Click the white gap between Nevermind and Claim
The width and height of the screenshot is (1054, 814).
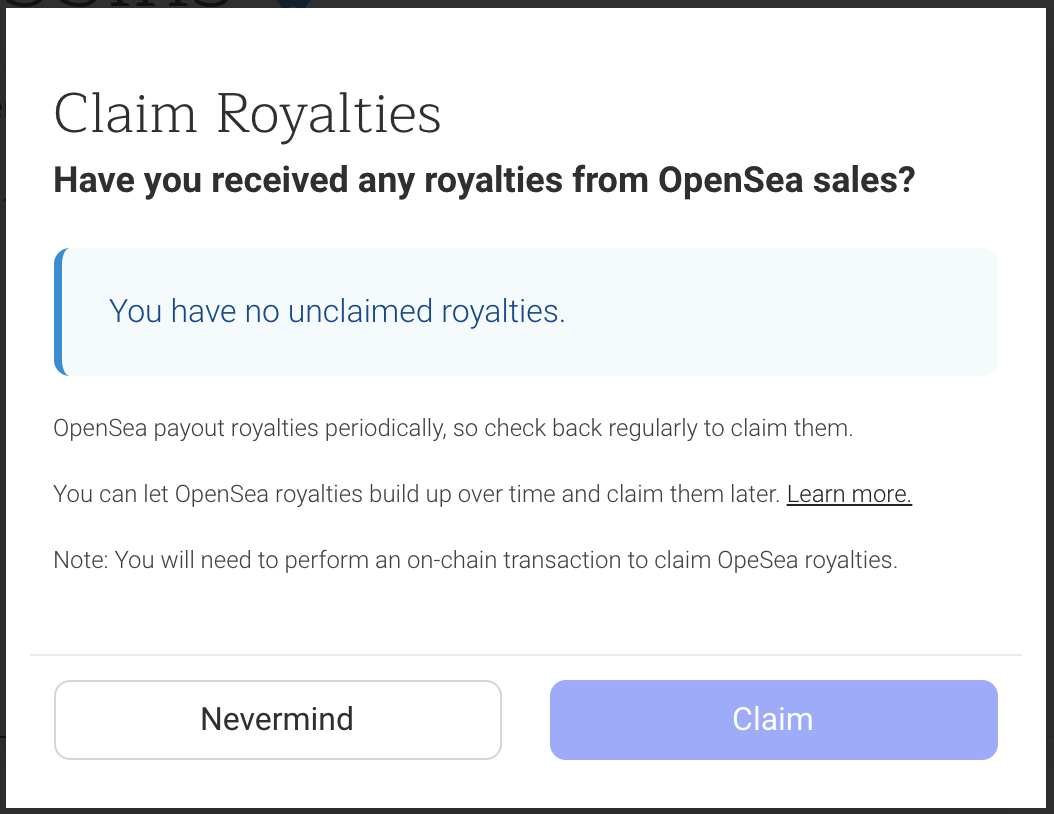coord(526,719)
